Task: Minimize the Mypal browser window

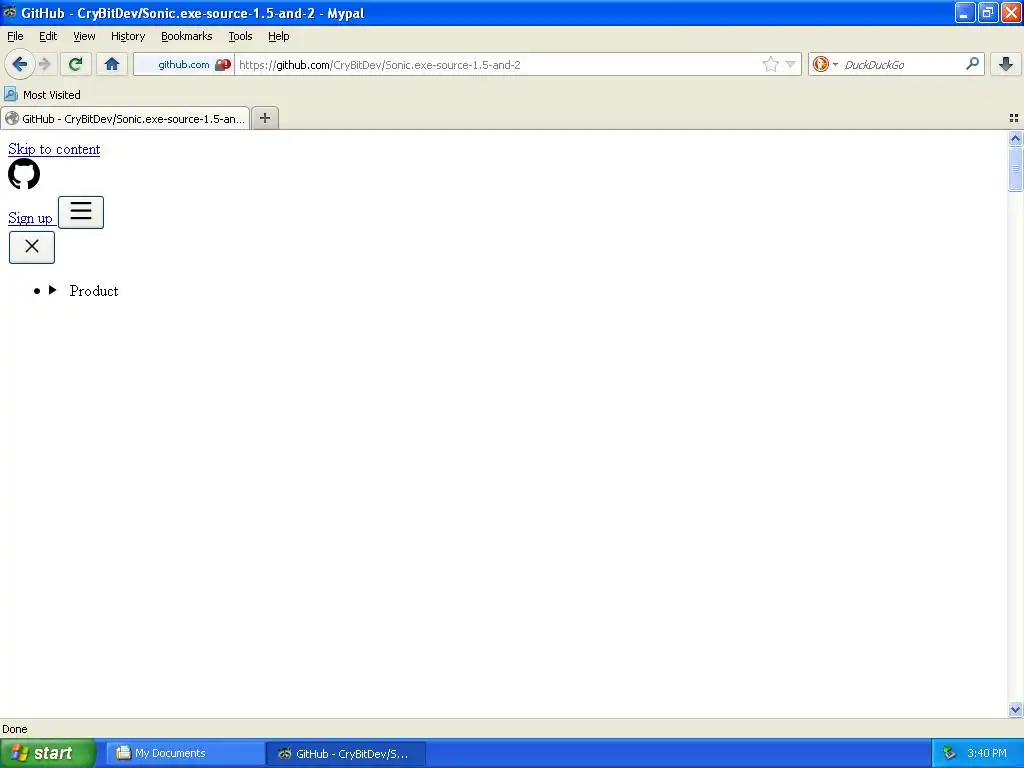Action: pyautogui.click(x=965, y=12)
